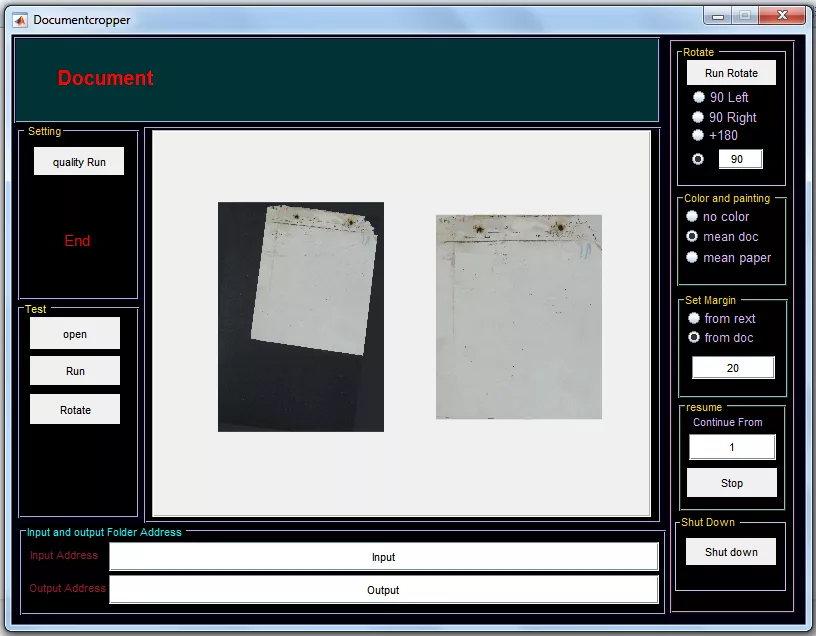The image size is (816, 636).
Task: Click the custom rotation angle field showing 90
Action: (x=741, y=159)
